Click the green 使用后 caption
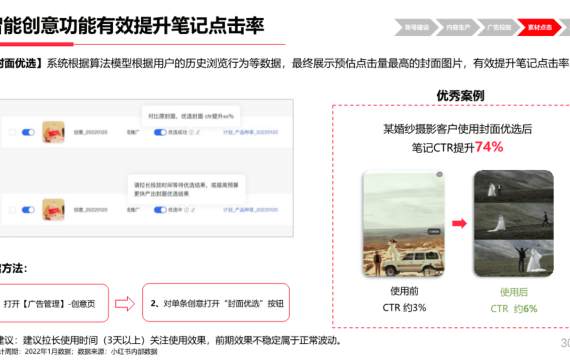The image size is (570, 360). click(514, 292)
